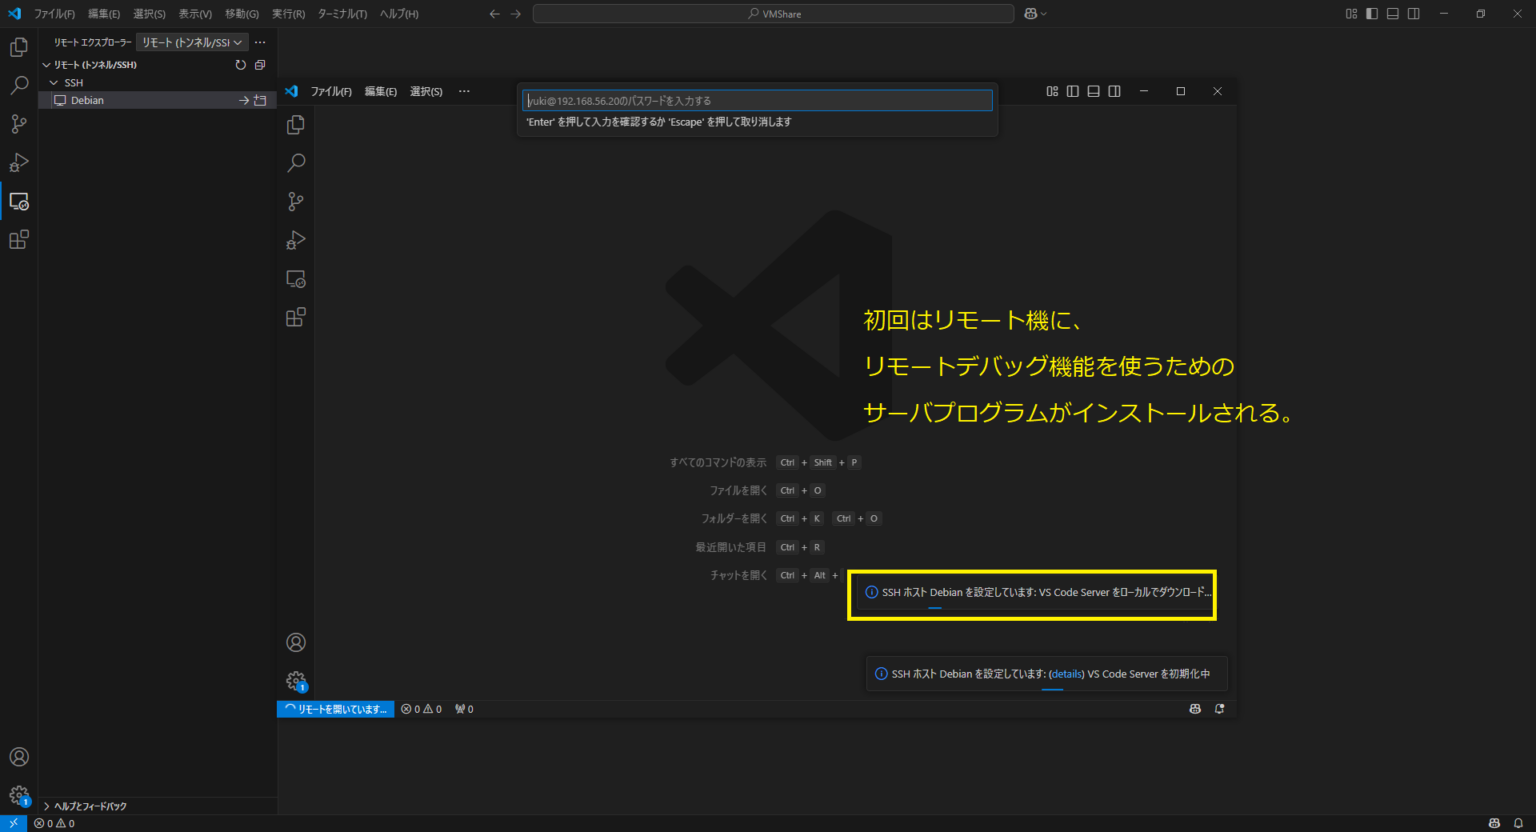Open the 表示(V) menu in the top bar

pos(194,13)
